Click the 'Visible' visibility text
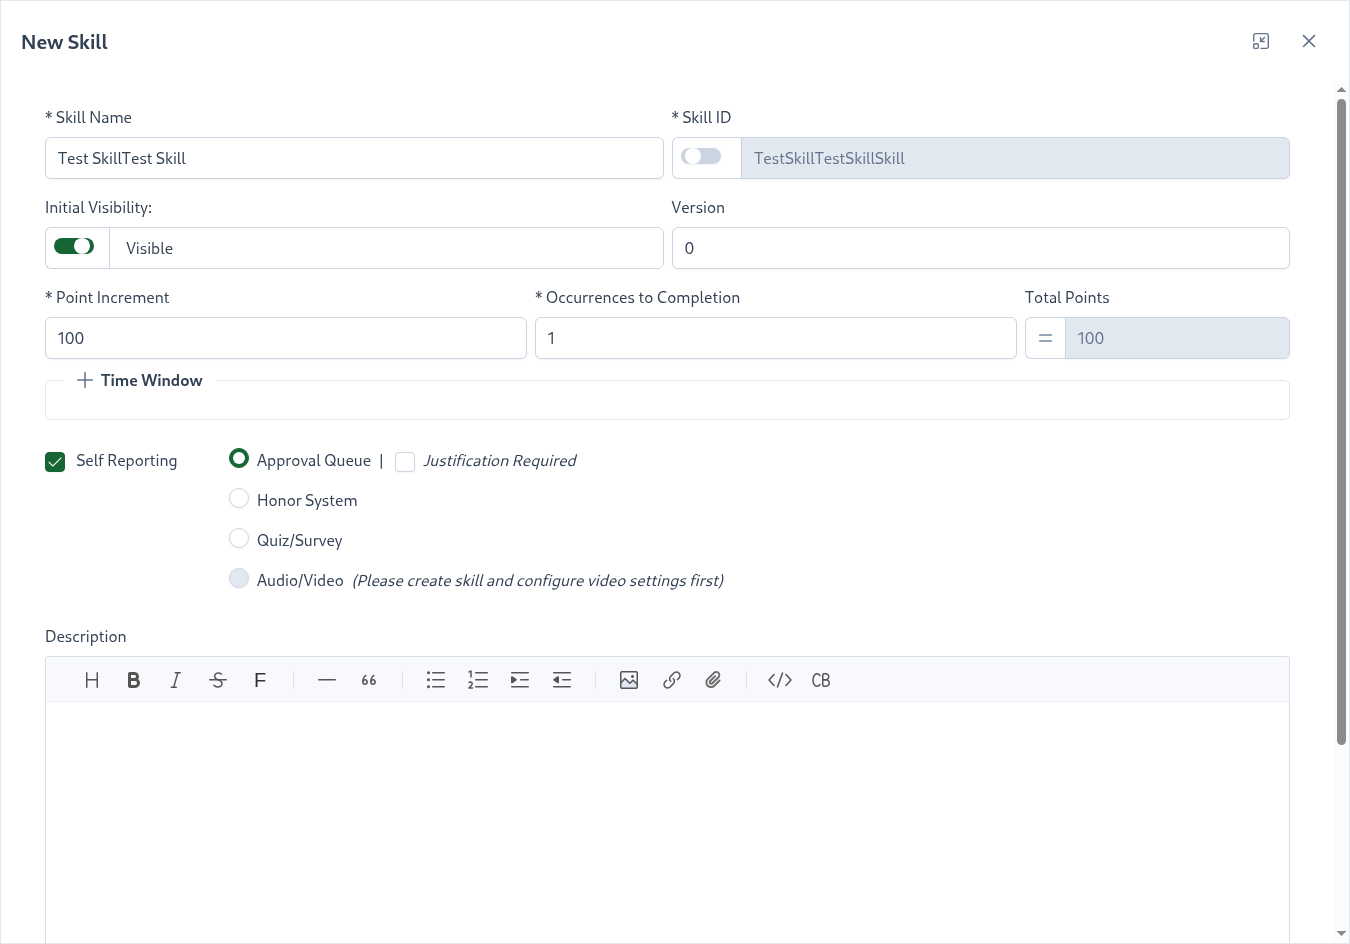The image size is (1350, 944). tap(149, 248)
